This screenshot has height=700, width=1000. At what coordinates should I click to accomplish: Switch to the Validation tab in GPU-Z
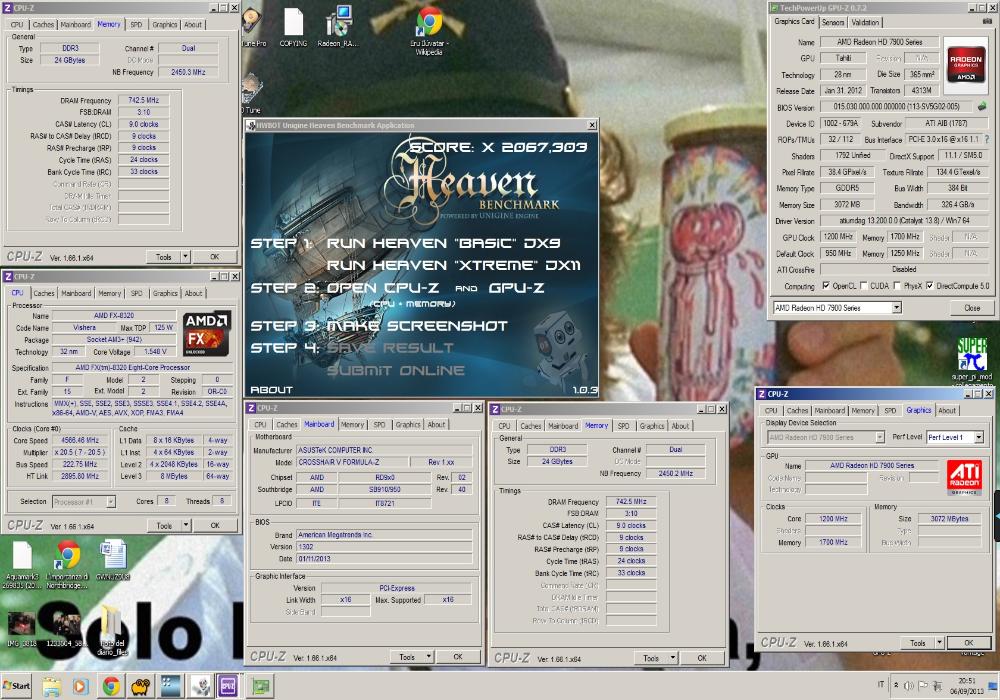point(865,22)
